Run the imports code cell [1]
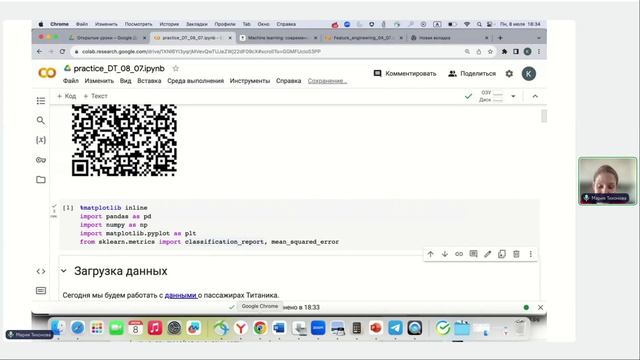This screenshot has width=640, height=360. click(x=68, y=208)
